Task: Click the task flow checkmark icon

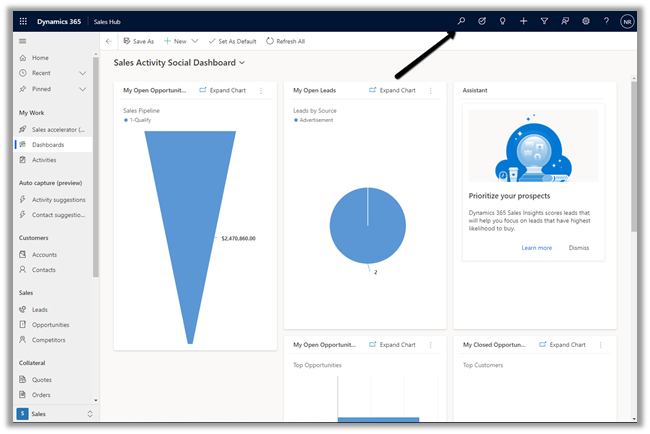Action: 482,20
